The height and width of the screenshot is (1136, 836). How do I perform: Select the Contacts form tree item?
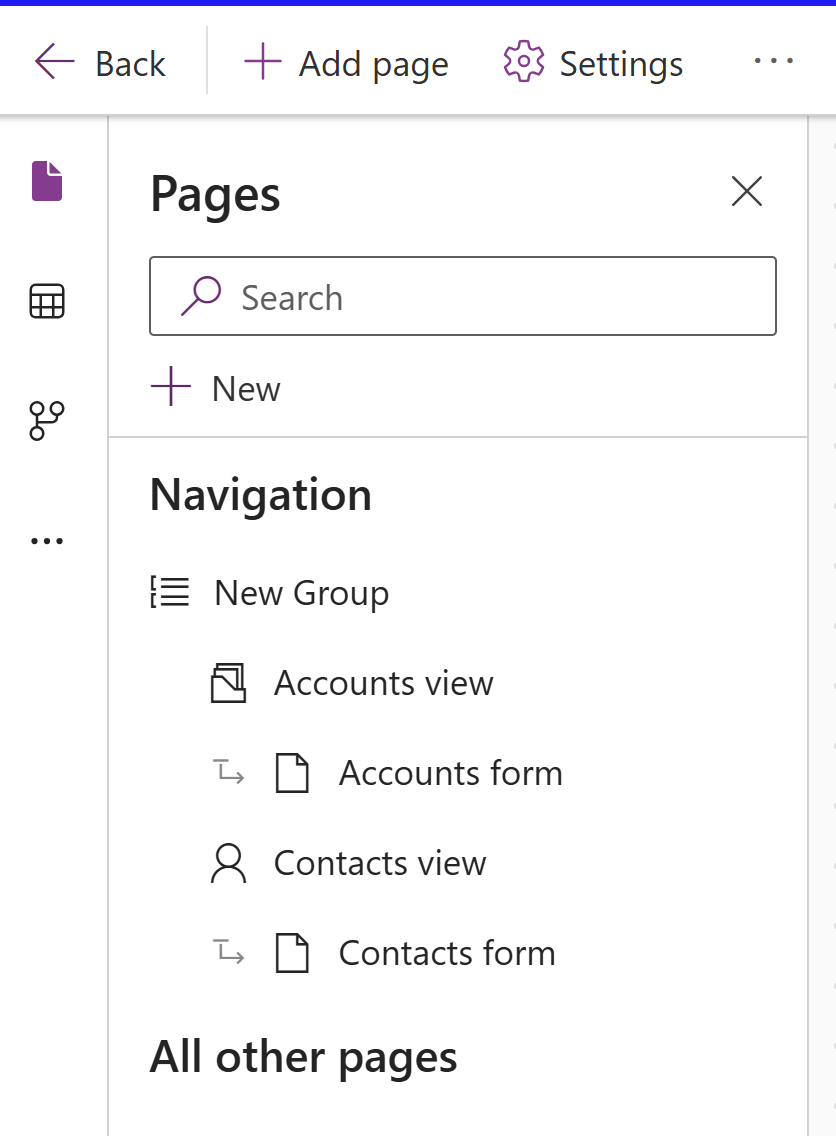pyautogui.click(x=446, y=952)
